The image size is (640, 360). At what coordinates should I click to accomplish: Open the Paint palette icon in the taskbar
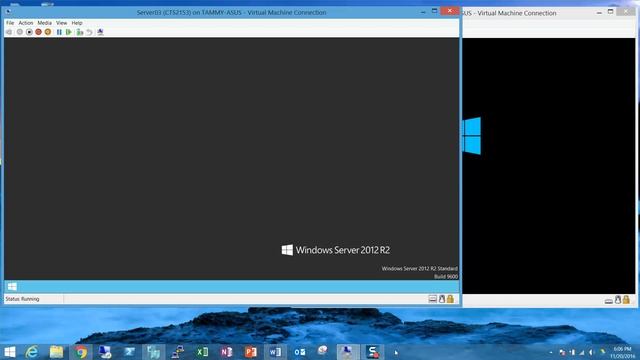323,351
